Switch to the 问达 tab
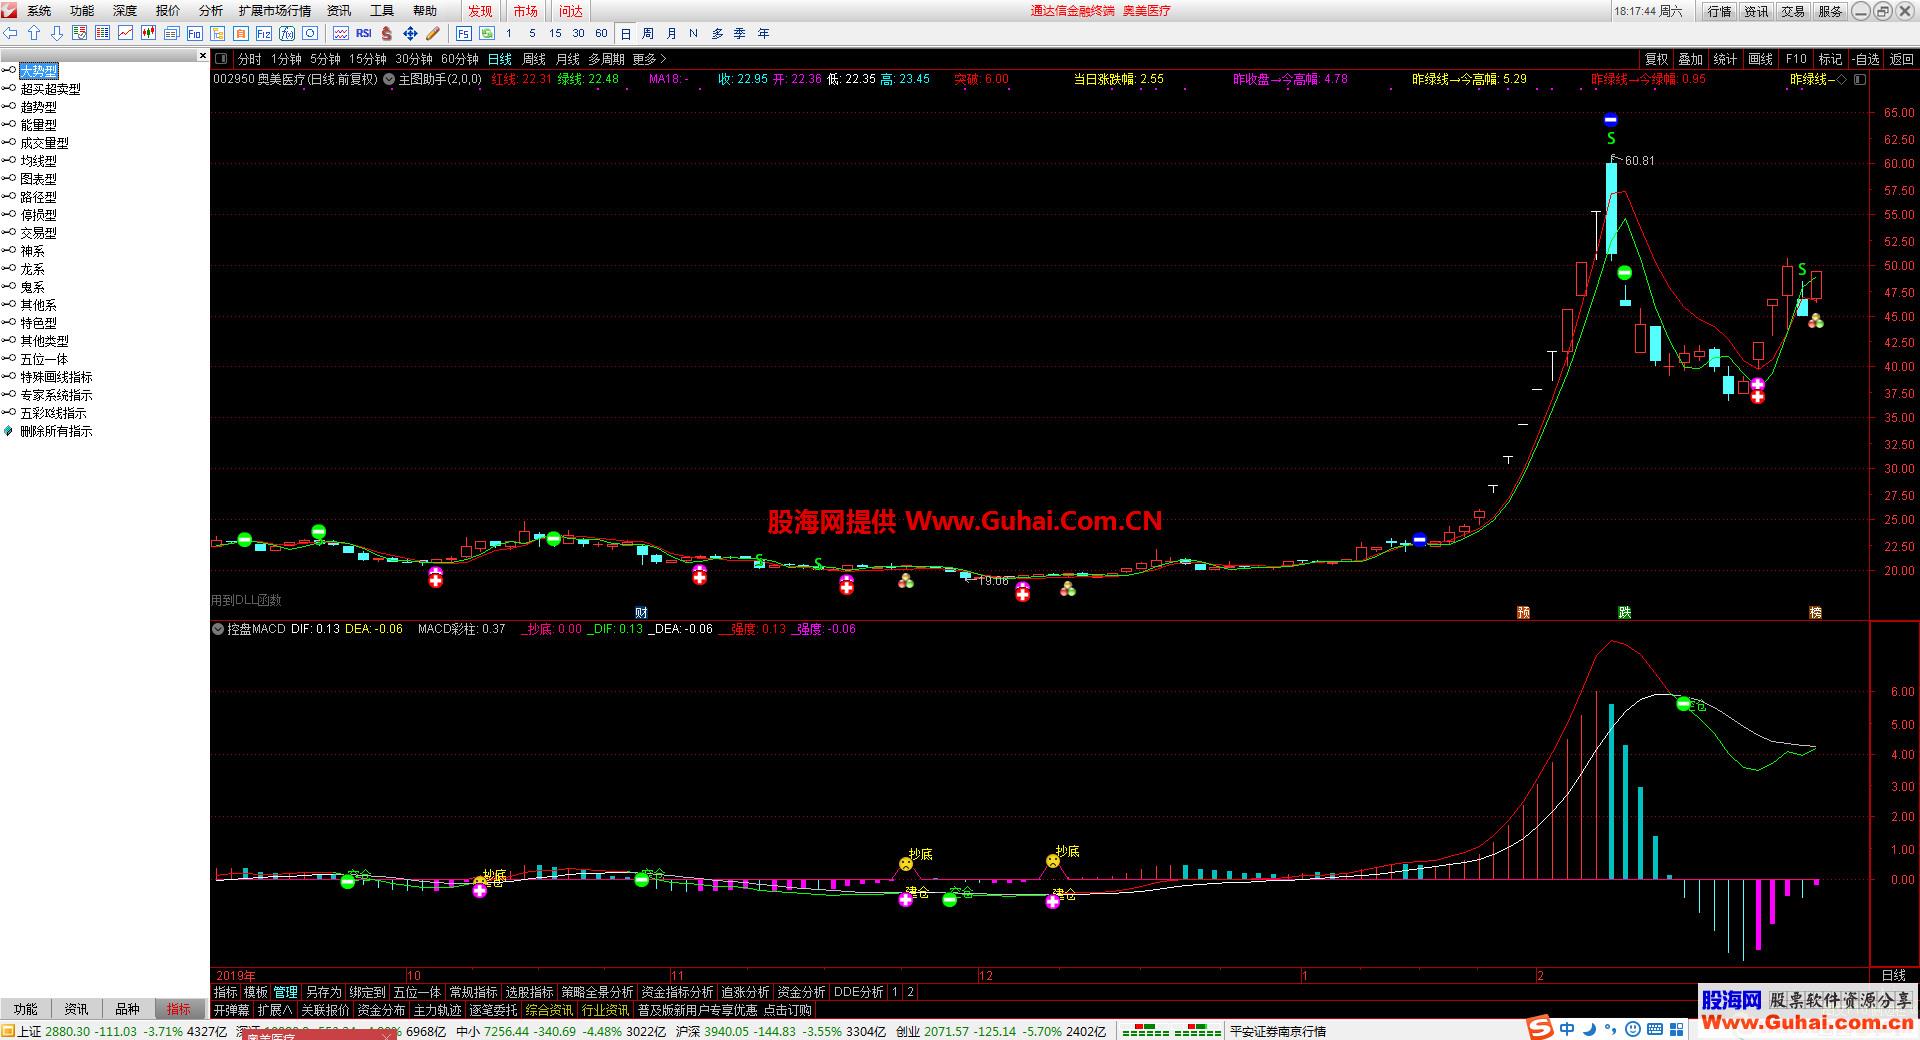The image size is (1920, 1040). [571, 11]
